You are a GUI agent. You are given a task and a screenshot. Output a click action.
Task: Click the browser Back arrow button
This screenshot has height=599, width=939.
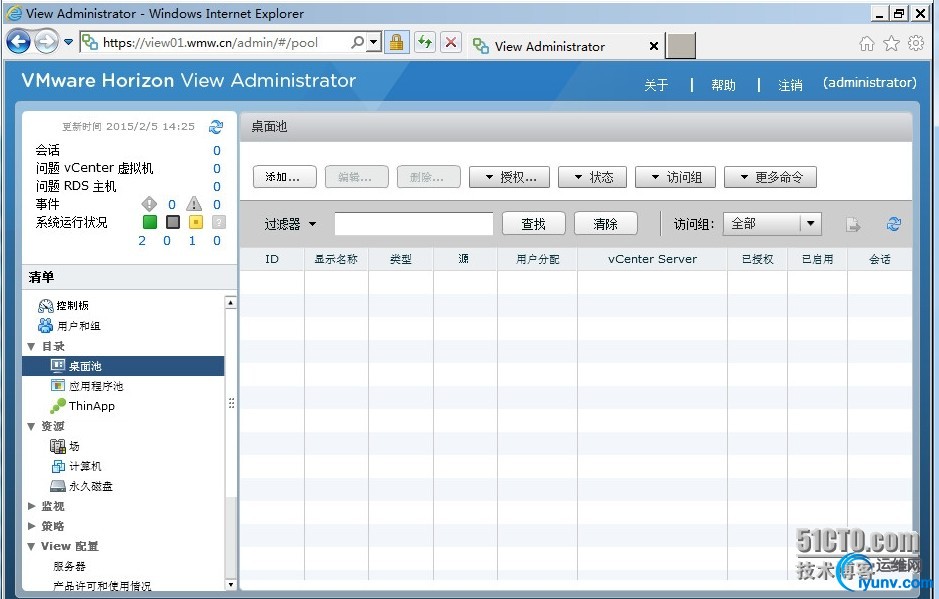tap(18, 42)
